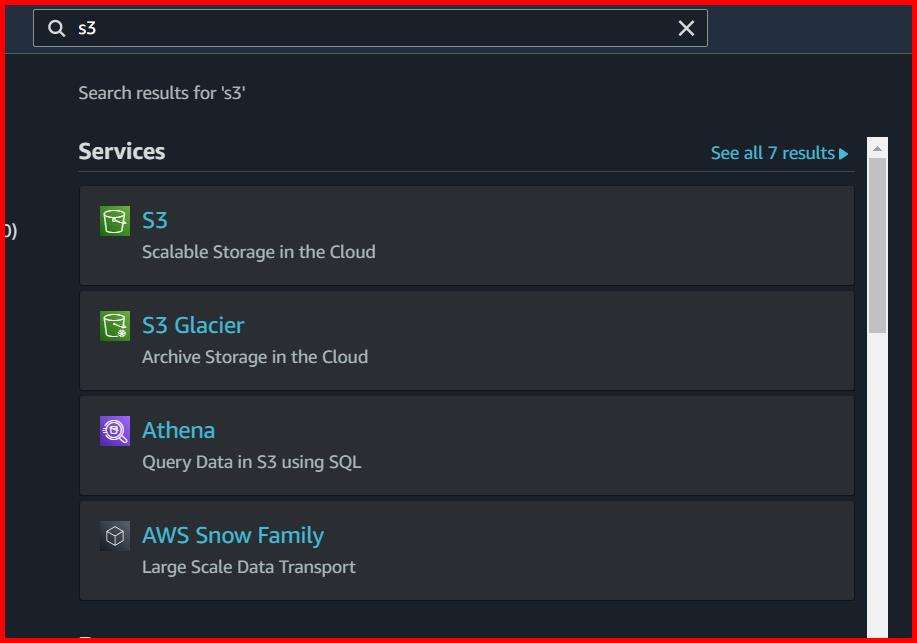Click the X to clear the search query
The height and width of the screenshot is (643, 917).
coord(685,28)
